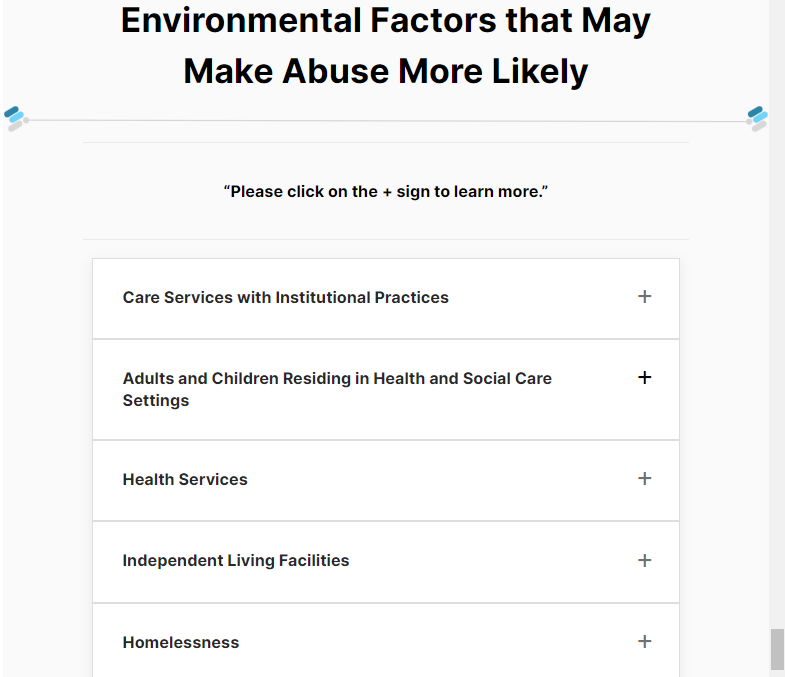The width and height of the screenshot is (785, 677).
Task: Open 'Independent Living Facilities' accordion title
Action: [236, 560]
